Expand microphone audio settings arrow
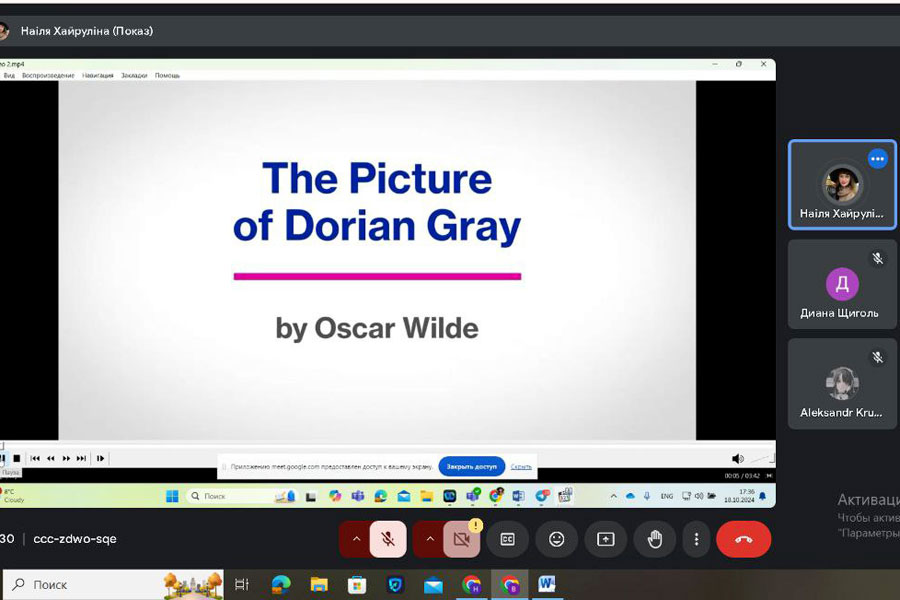The width and height of the screenshot is (900, 600). coord(355,539)
